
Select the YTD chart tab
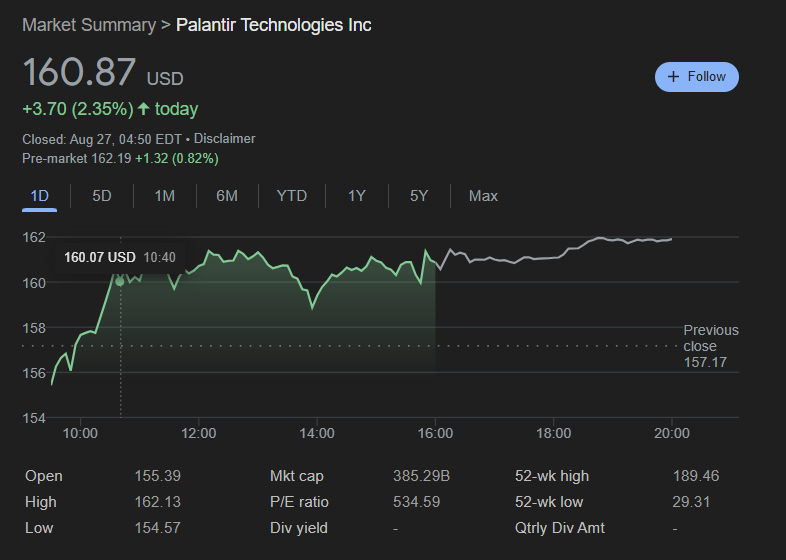pyautogui.click(x=292, y=196)
